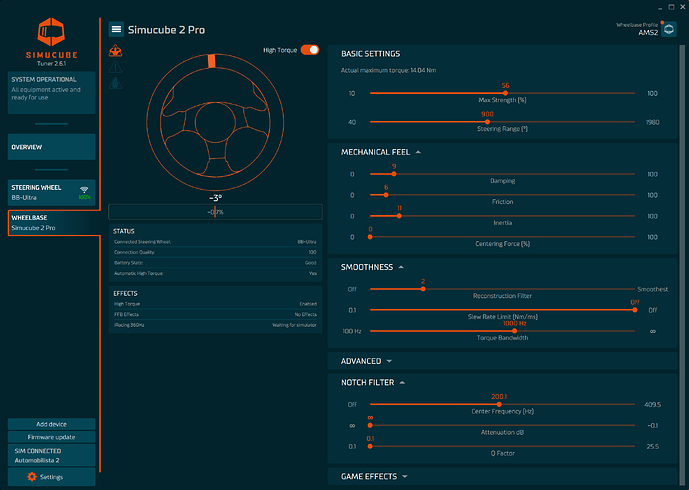Viewport: 689px width, 490px height.
Task: Toggle the High Torque switch
Action: (309, 49)
